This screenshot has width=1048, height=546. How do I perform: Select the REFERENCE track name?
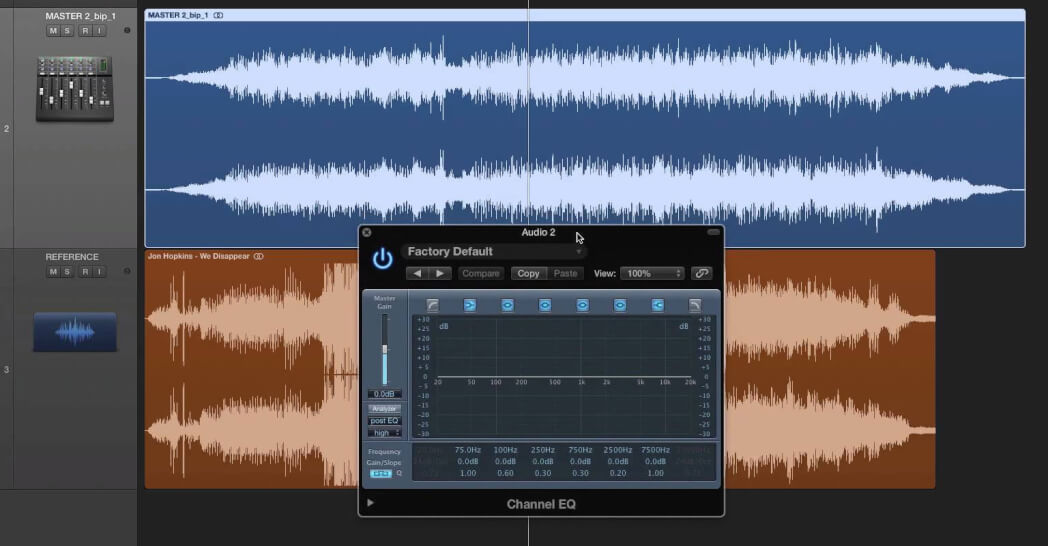pos(72,257)
